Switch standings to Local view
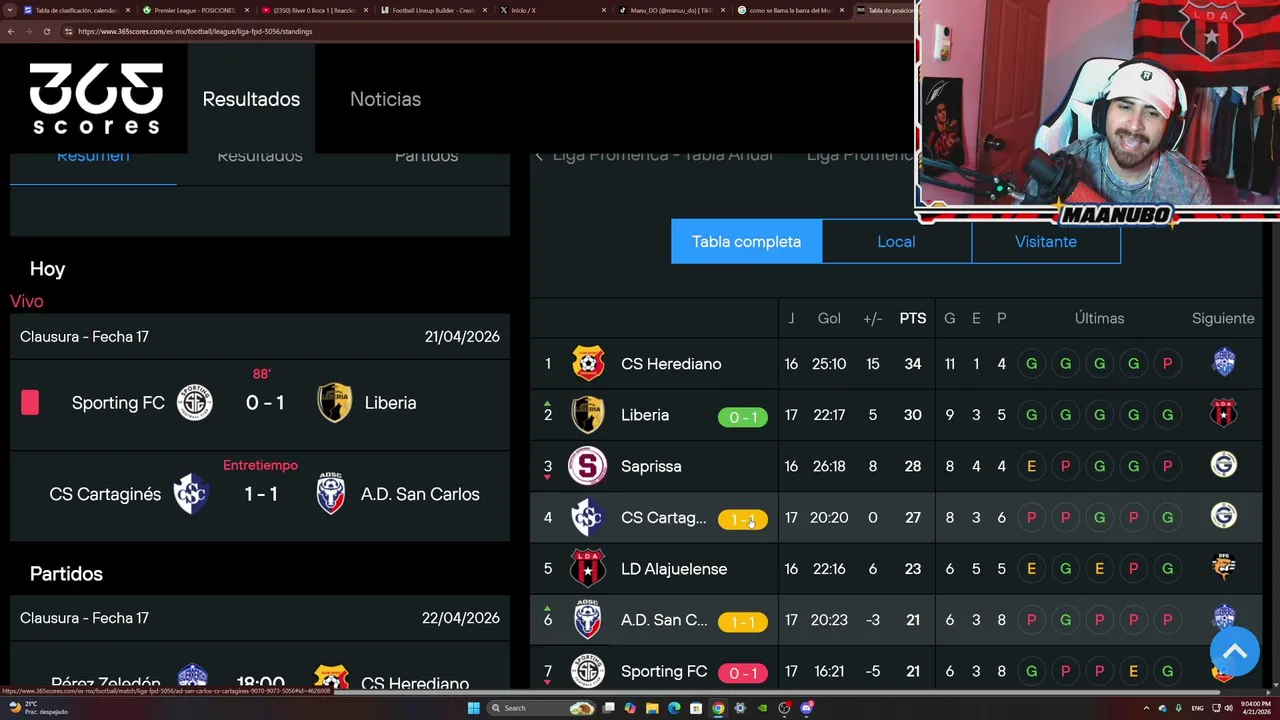 click(896, 242)
